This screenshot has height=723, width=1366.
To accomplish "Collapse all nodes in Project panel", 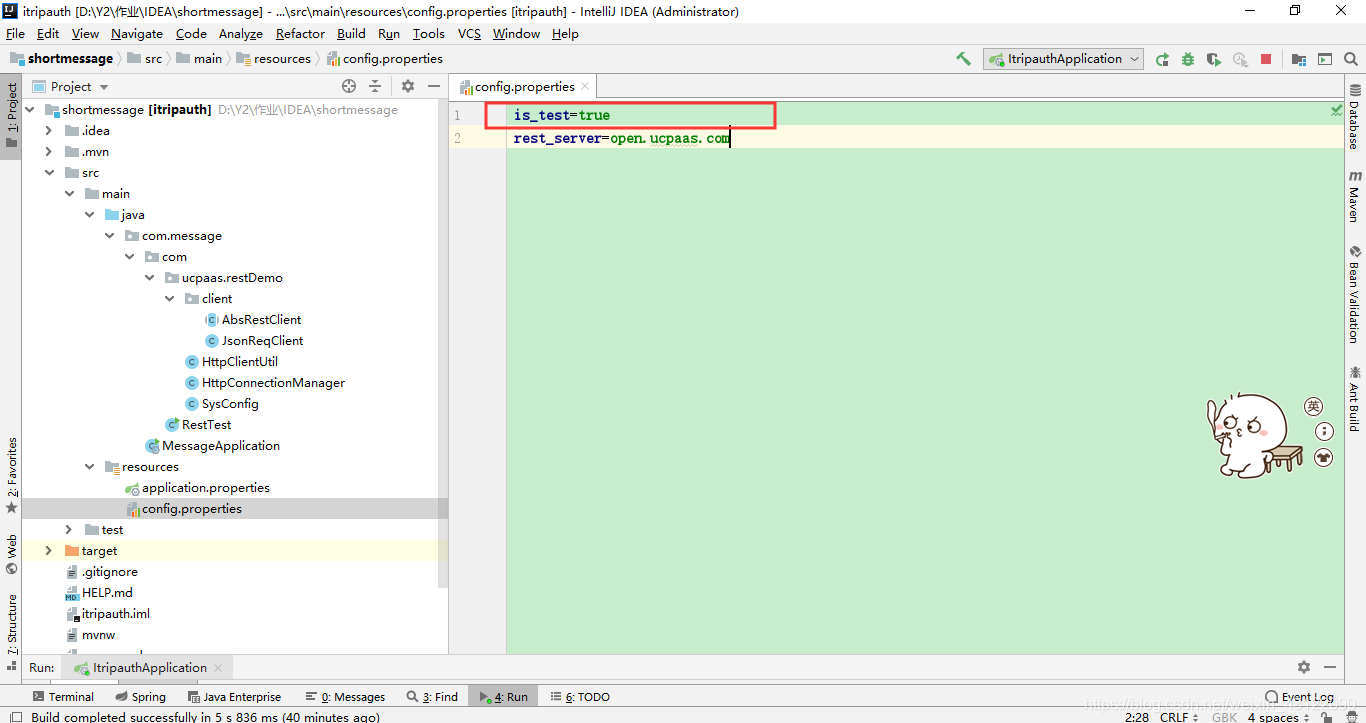I will tap(375, 86).
